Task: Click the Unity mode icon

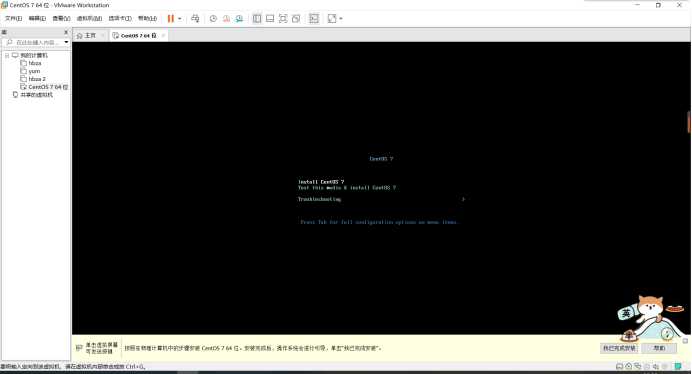Action: (296, 18)
